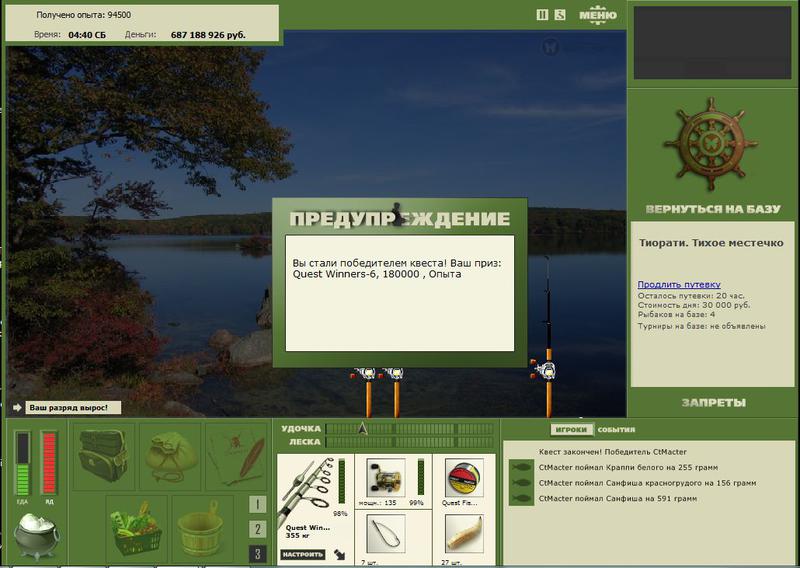Image resolution: width=800 pixels, height=568 pixels.
Task: Click the tall right rod's reel on shore
Action: (x=544, y=369)
